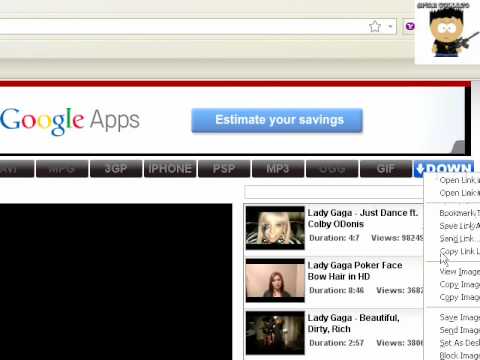Click the search field above the video list
Screen dimensions: 480x360
(x=334, y=192)
